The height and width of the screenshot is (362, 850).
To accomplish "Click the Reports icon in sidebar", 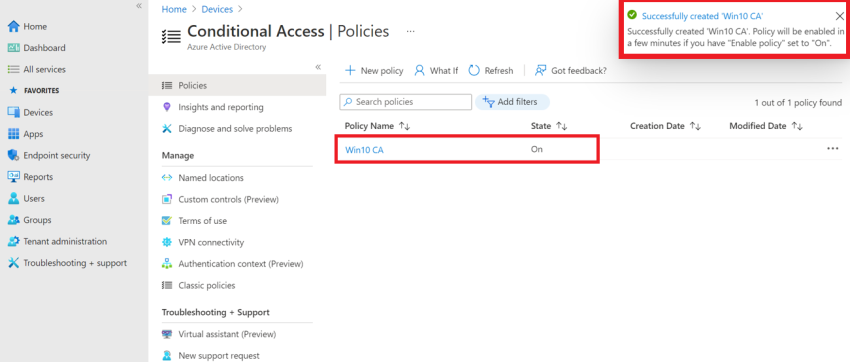I will (x=14, y=177).
